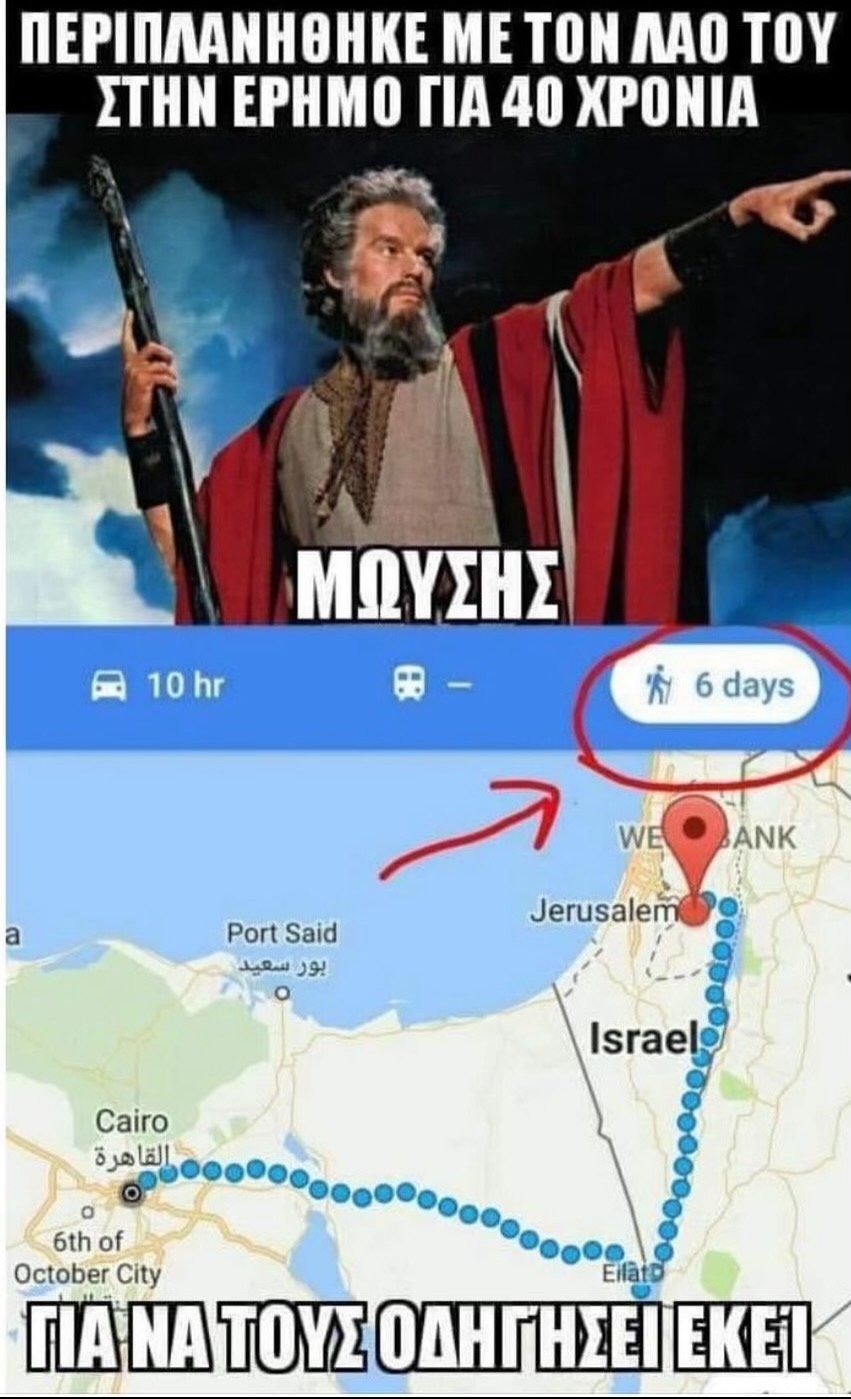The image size is (851, 1399).
Task: Click the 6th of October City dot
Action: 87,1213
